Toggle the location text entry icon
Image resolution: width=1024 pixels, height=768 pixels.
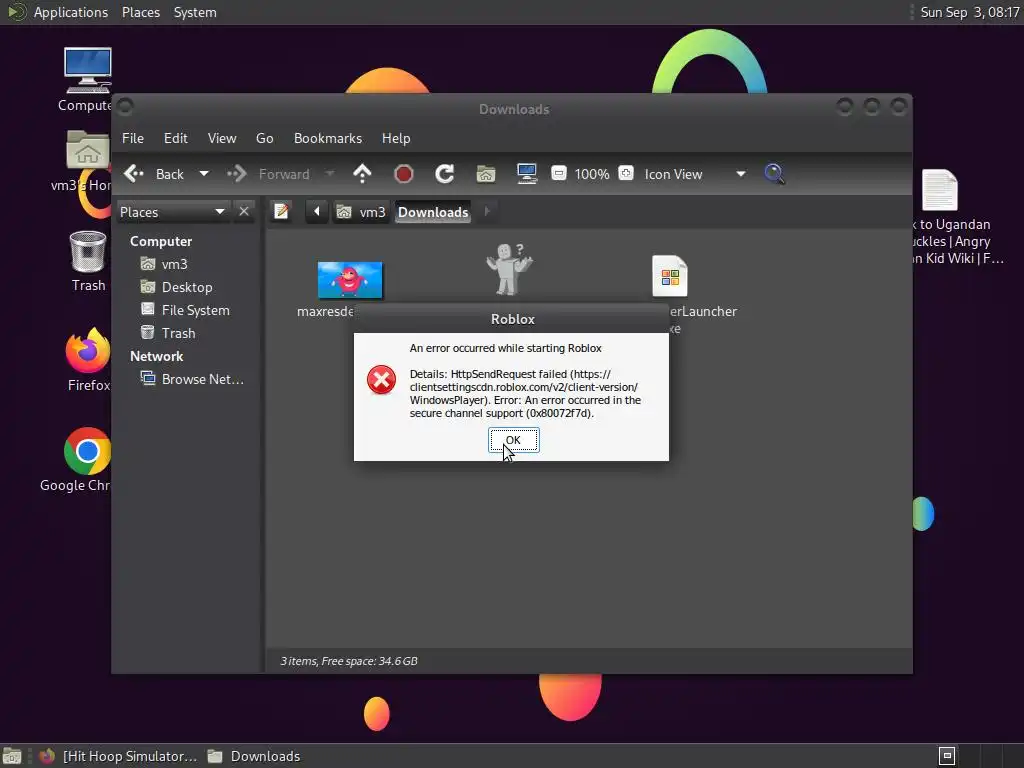click(x=281, y=212)
